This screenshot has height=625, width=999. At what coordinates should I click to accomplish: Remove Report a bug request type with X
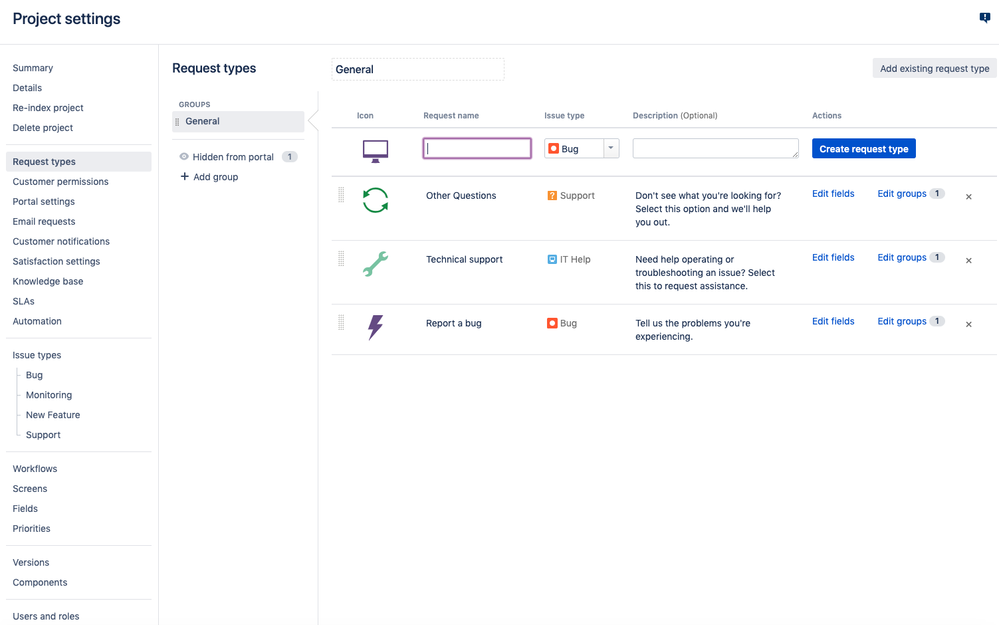(x=968, y=324)
